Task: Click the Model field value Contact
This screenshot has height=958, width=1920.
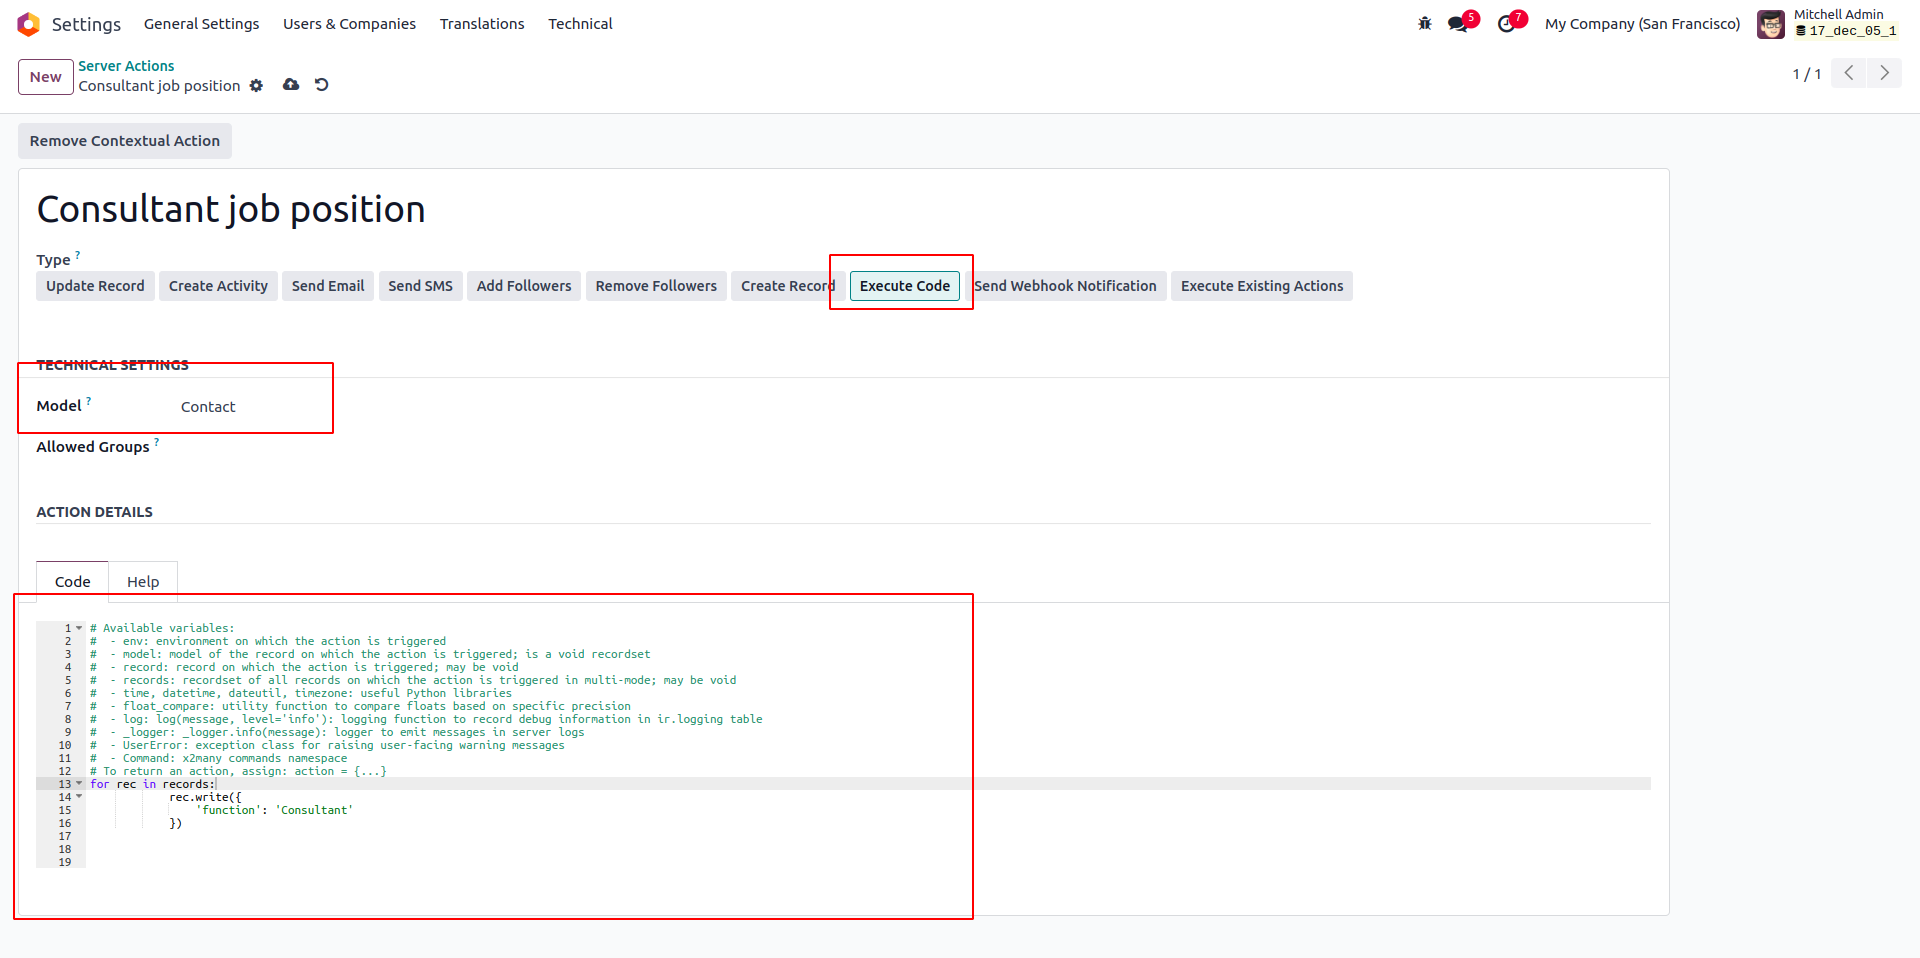Action: [208, 407]
